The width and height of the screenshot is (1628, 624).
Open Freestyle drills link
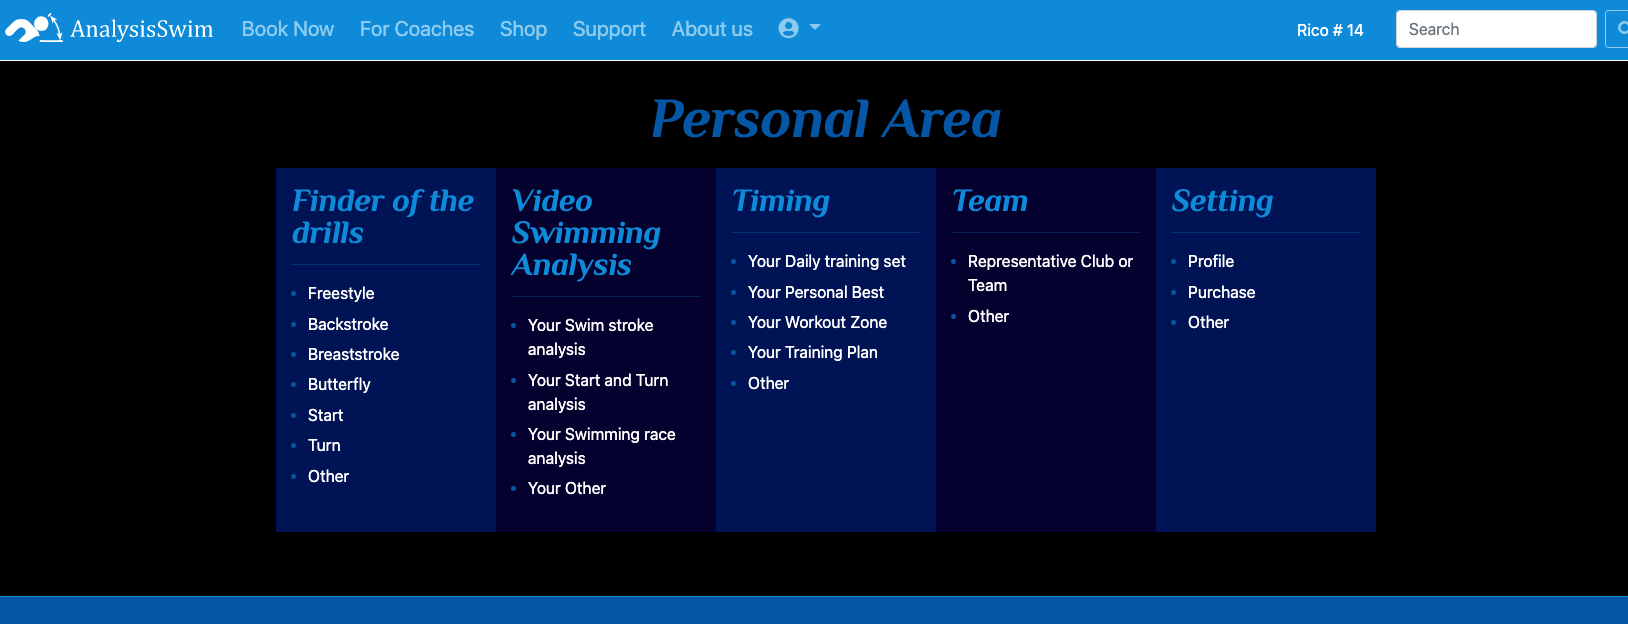(341, 293)
